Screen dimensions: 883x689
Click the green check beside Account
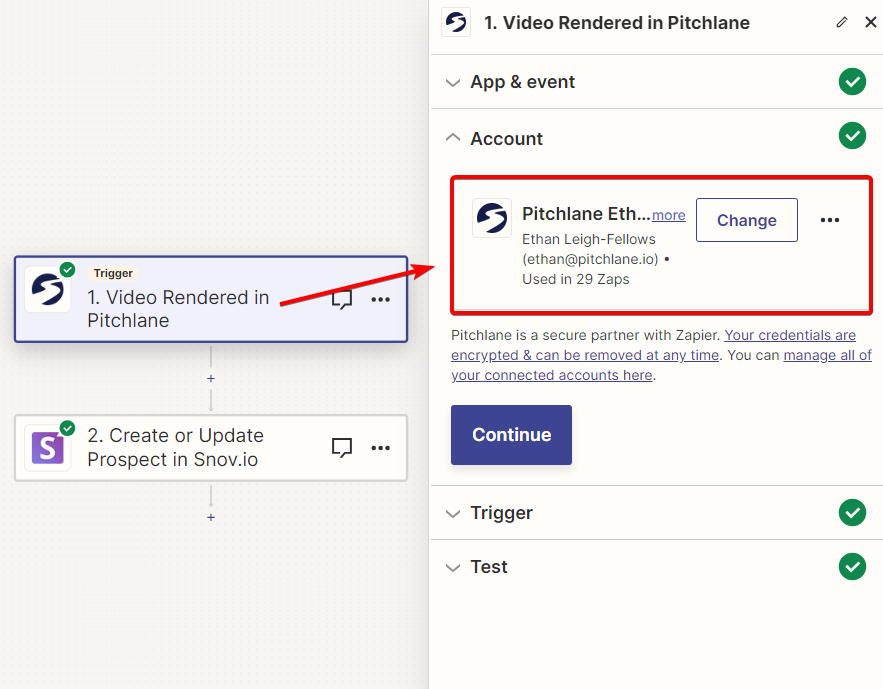point(852,136)
